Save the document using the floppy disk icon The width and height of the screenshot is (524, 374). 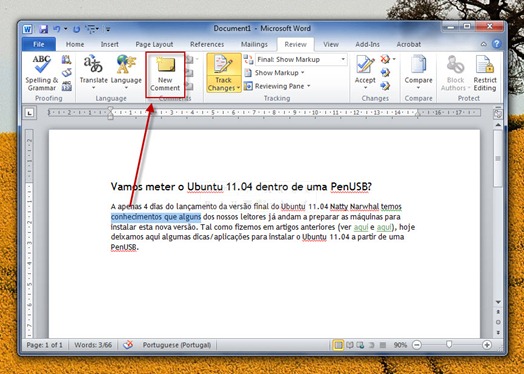point(43,29)
